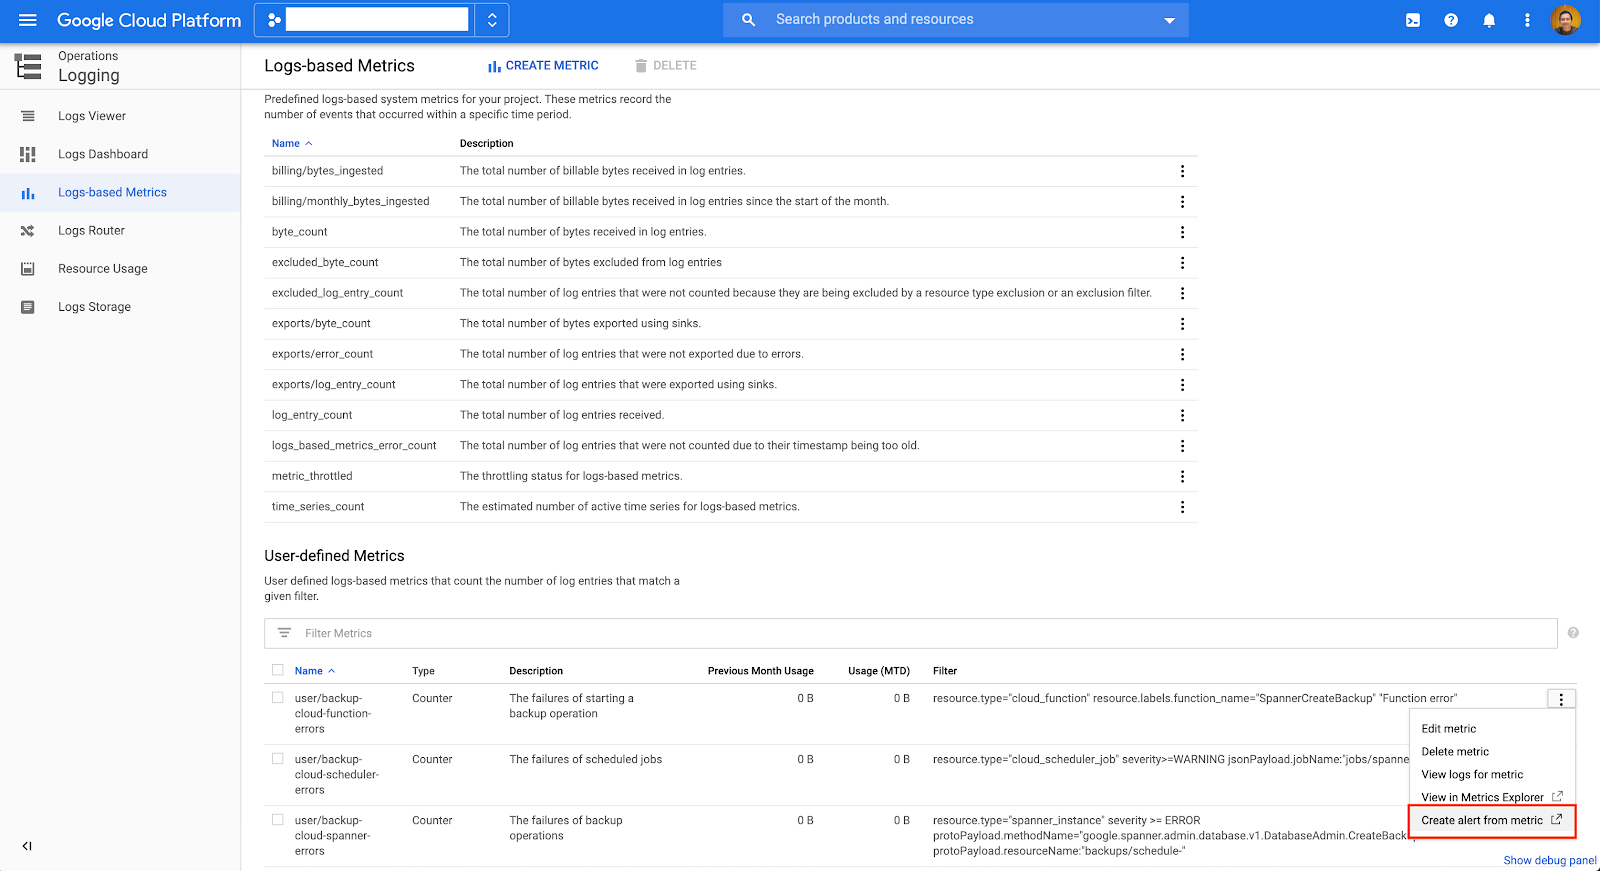
Task: Open user account avatar
Action: click(x=1566, y=20)
